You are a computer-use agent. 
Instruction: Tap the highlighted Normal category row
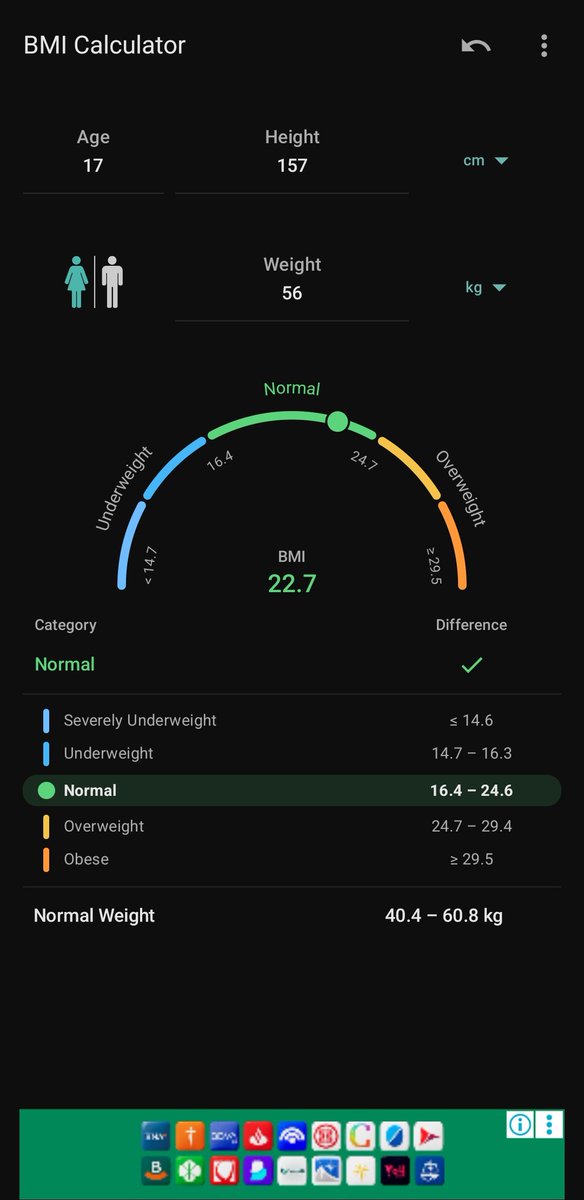coord(292,790)
